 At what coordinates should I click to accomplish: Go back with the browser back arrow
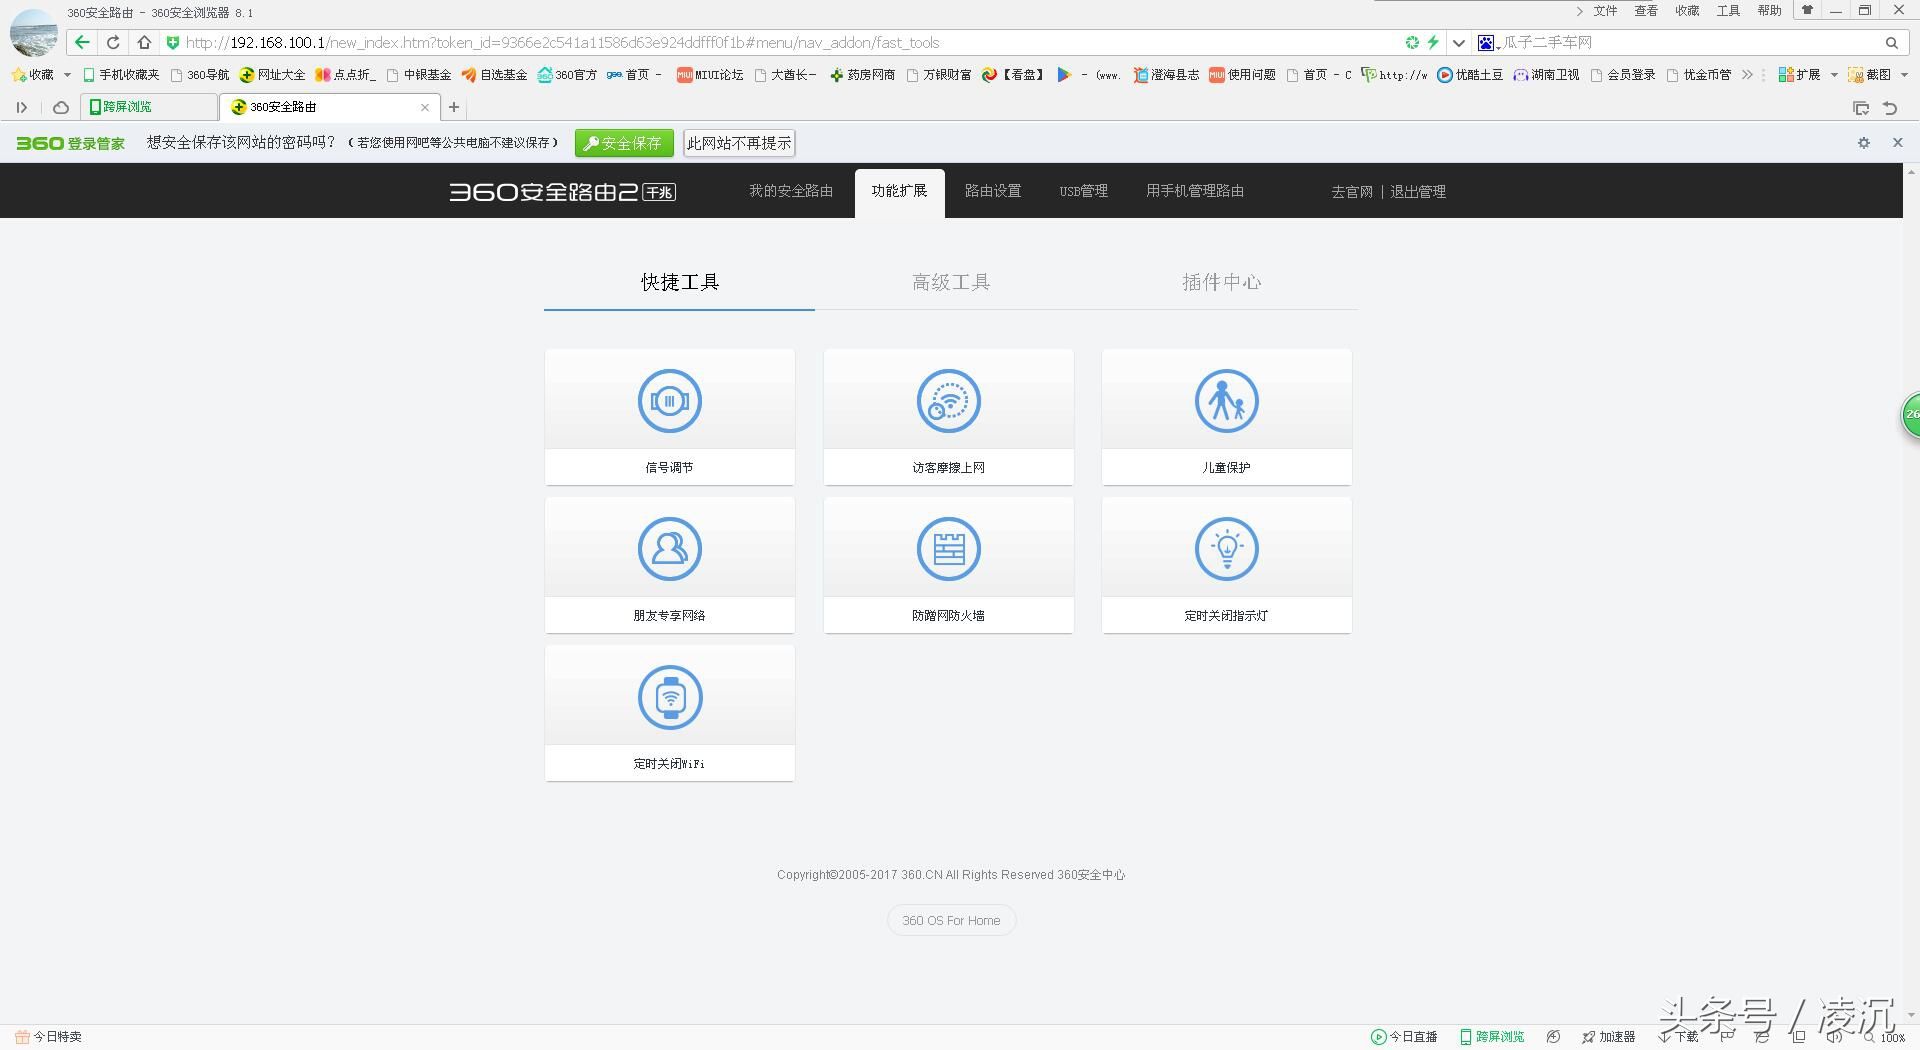[82, 42]
